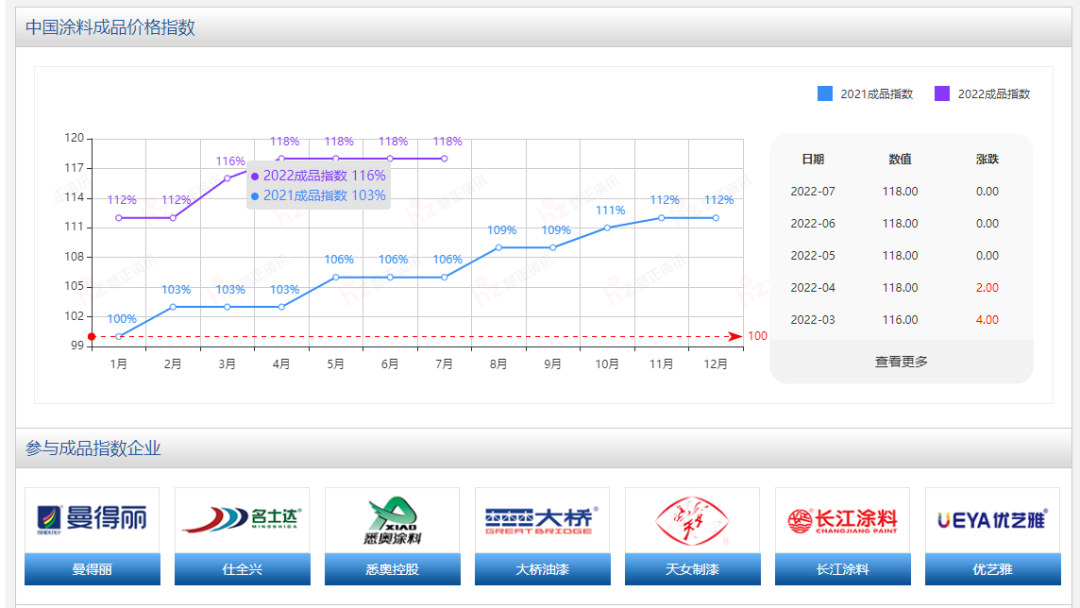The image size is (1080, 608).
Task: Select the 2022-07 table row
Action: tap(900, 192)
